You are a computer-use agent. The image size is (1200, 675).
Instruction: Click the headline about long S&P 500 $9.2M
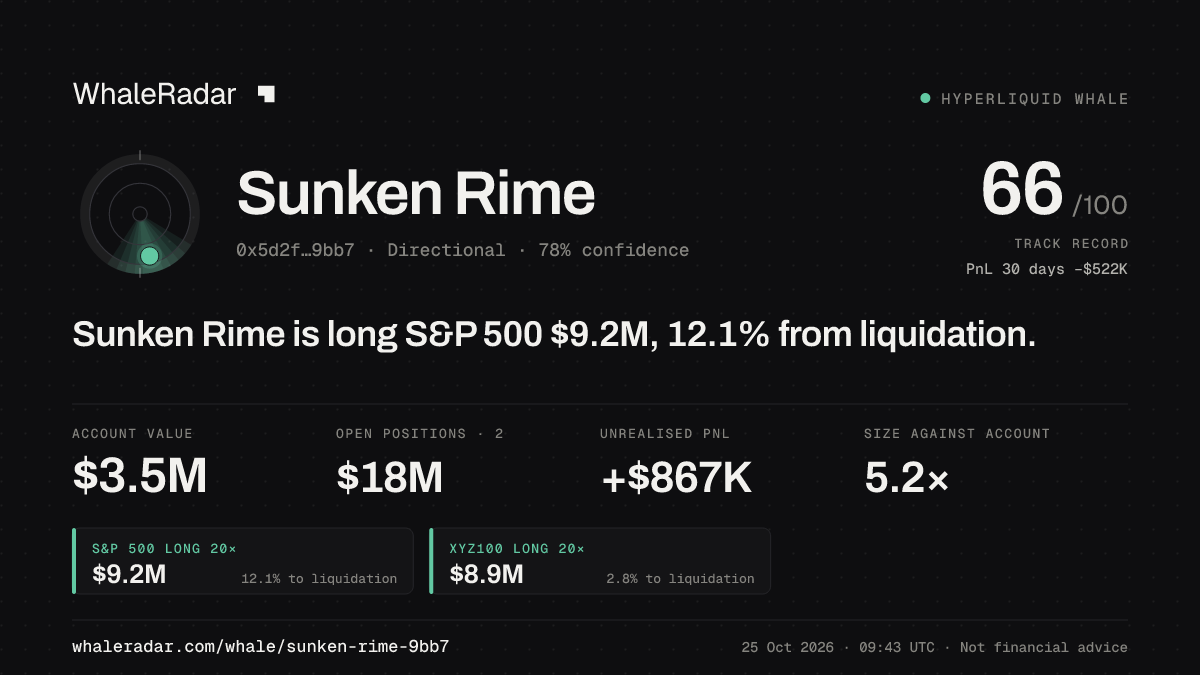pyautogui.click(x=554, y=334)
